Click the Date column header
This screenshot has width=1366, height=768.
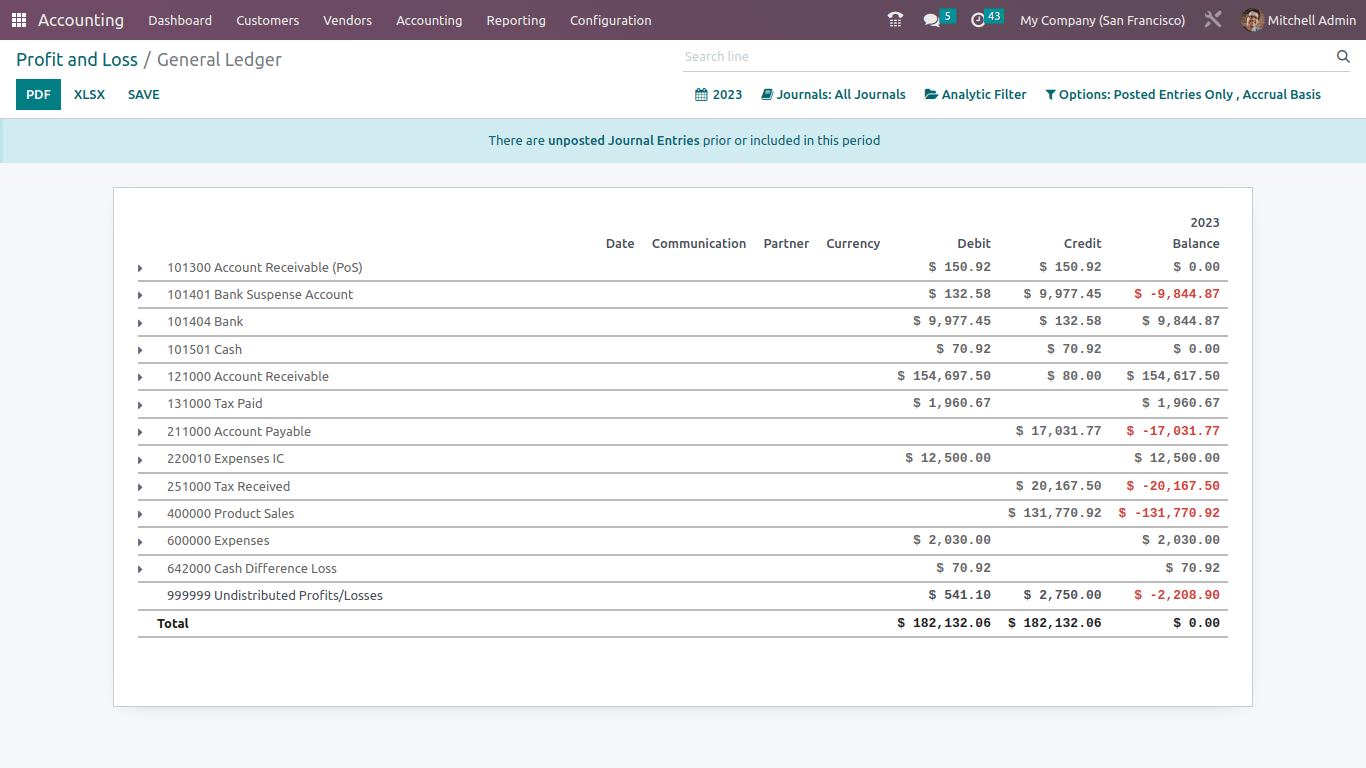point(620,244)
